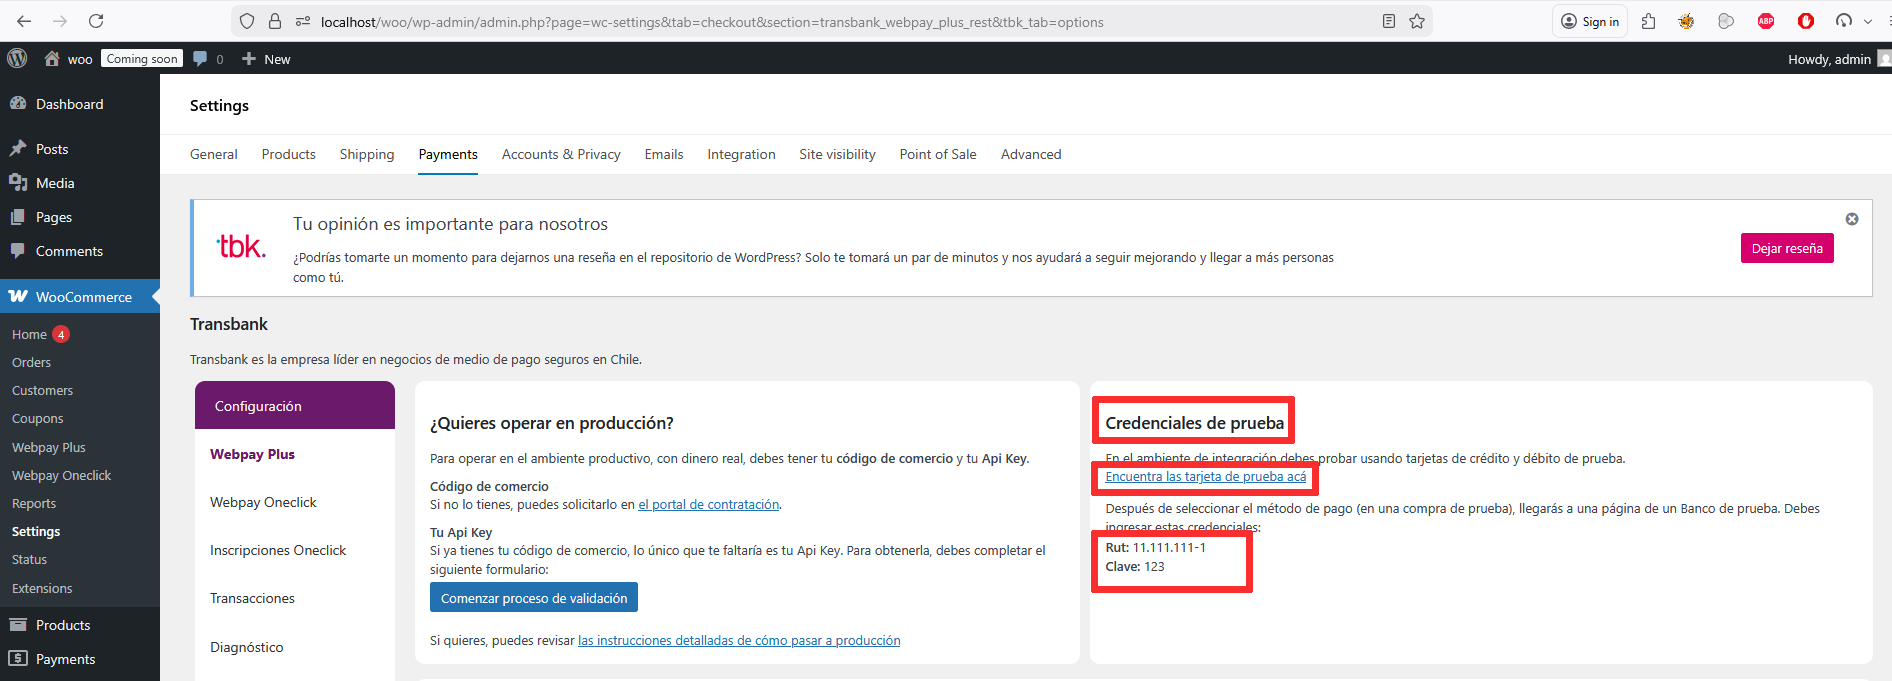Switch to Accounts & Privacy tab
This screenshot has height=681, width=1892.
(561, 154)
